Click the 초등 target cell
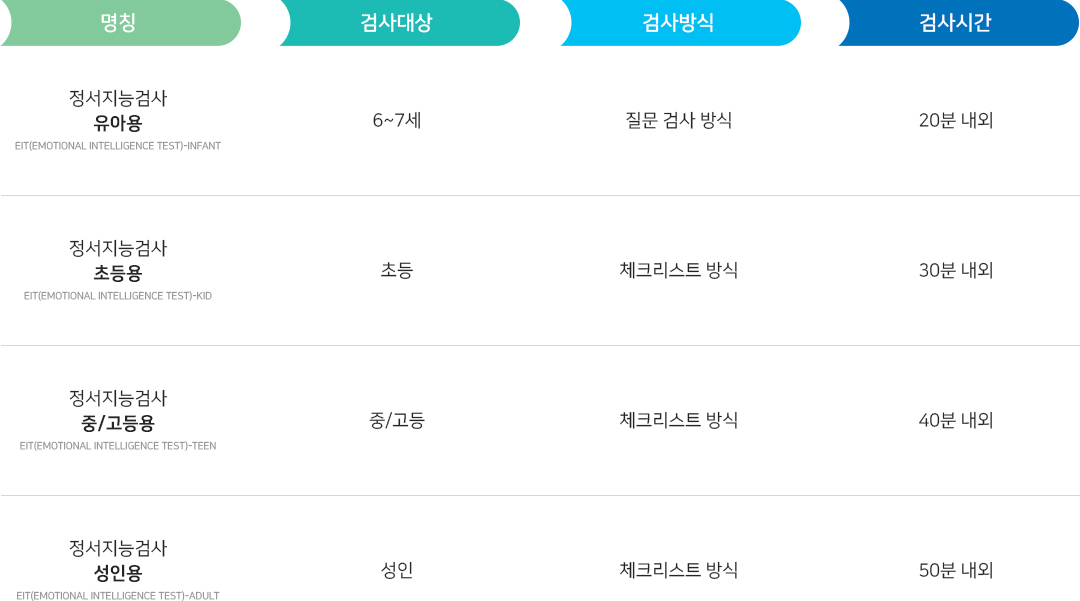Viewport: 1080px width, 601px height. pyautogui.click(x=397, y=271)
